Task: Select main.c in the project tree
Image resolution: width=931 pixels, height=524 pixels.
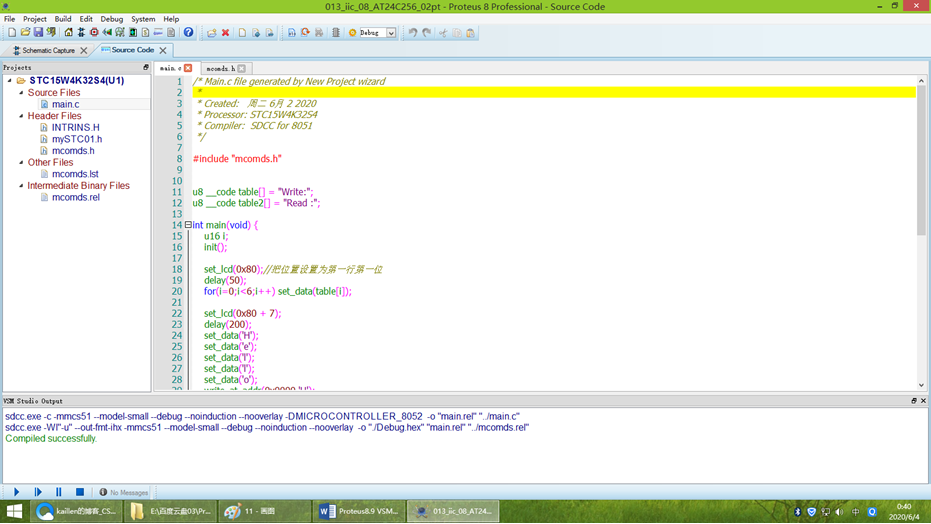Action: [65, 104]
